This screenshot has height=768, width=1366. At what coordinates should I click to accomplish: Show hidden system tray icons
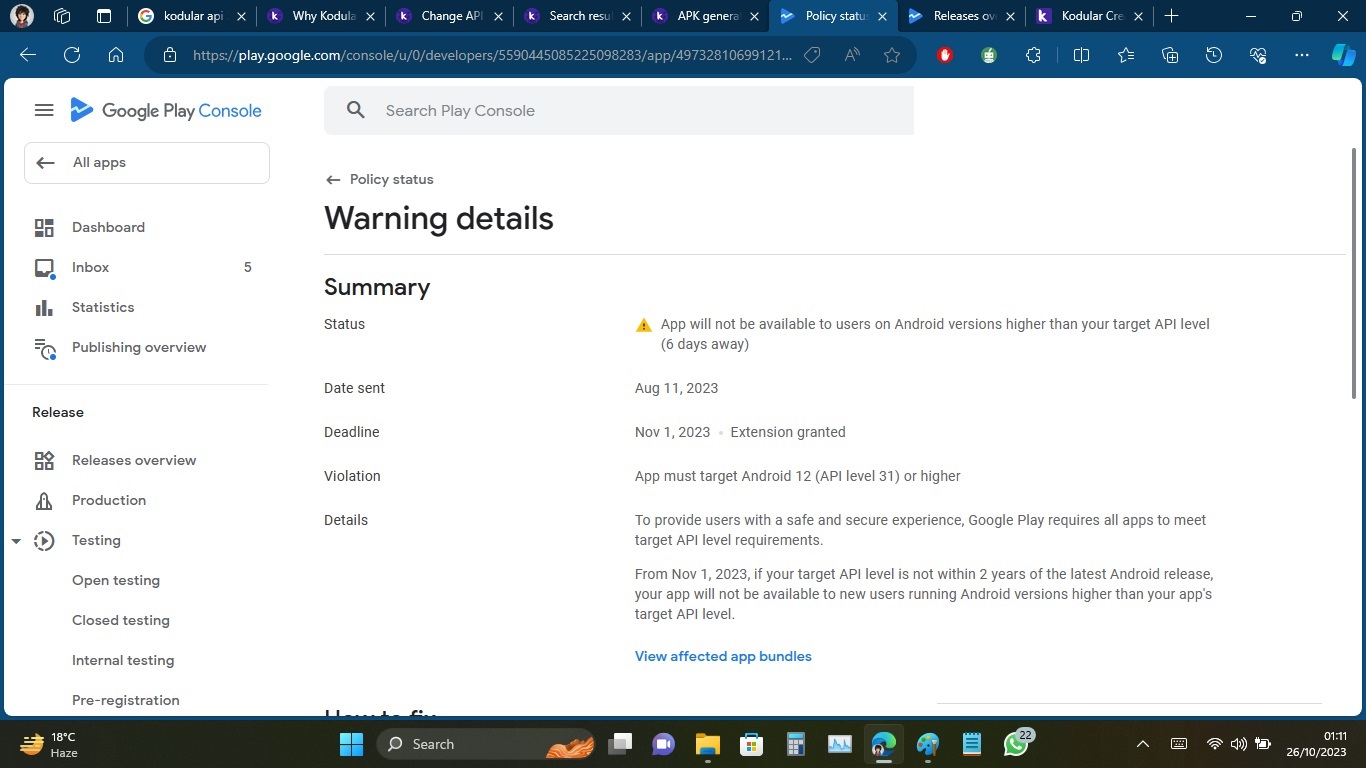pyautogui.click(x=1143, y=744)
